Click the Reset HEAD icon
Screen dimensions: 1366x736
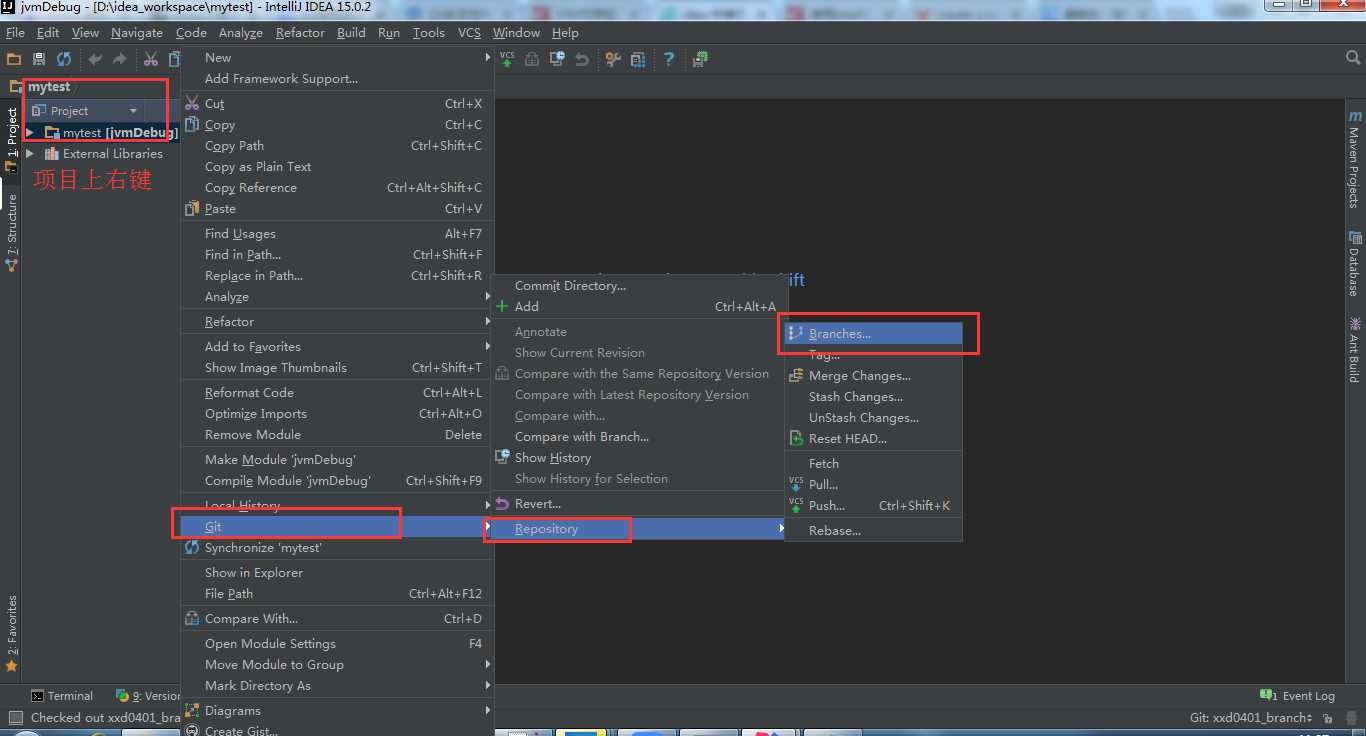click(x=796, y=439)
